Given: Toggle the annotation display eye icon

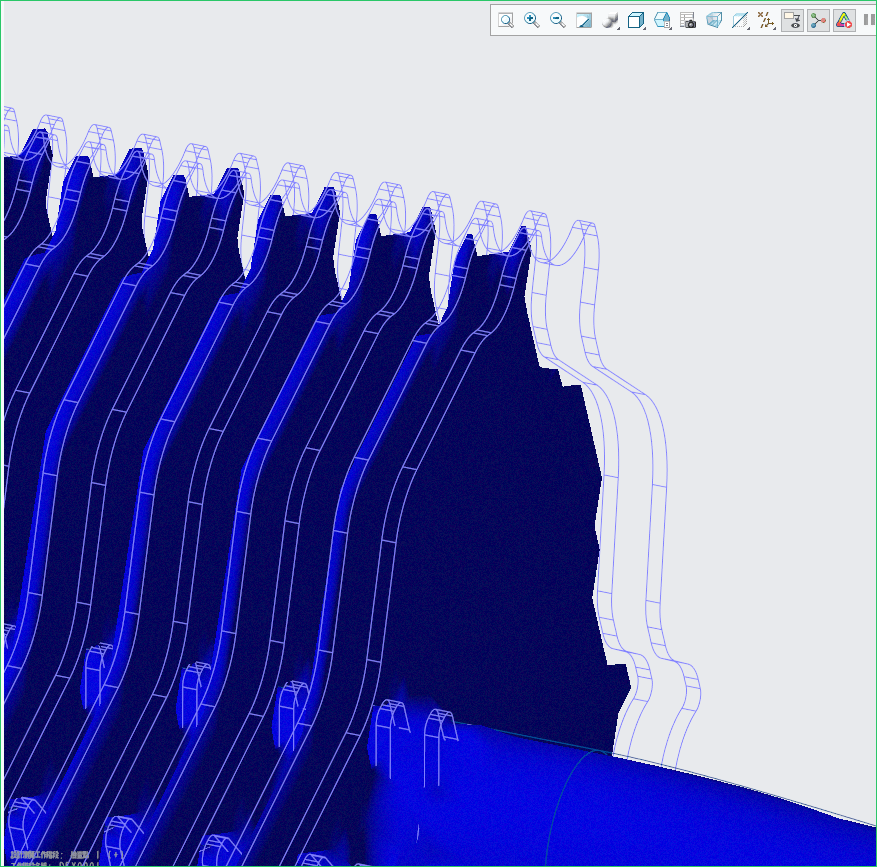Looking at the screenshot, I should click(792, 20).
